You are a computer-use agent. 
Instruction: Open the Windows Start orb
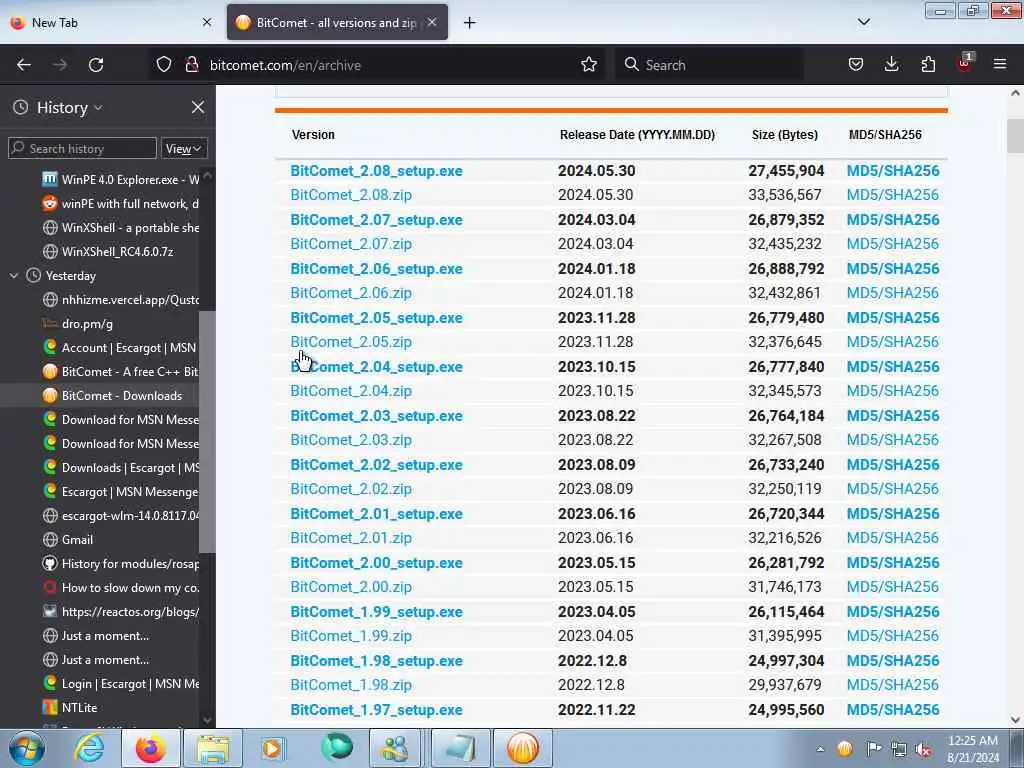(27, 748)
